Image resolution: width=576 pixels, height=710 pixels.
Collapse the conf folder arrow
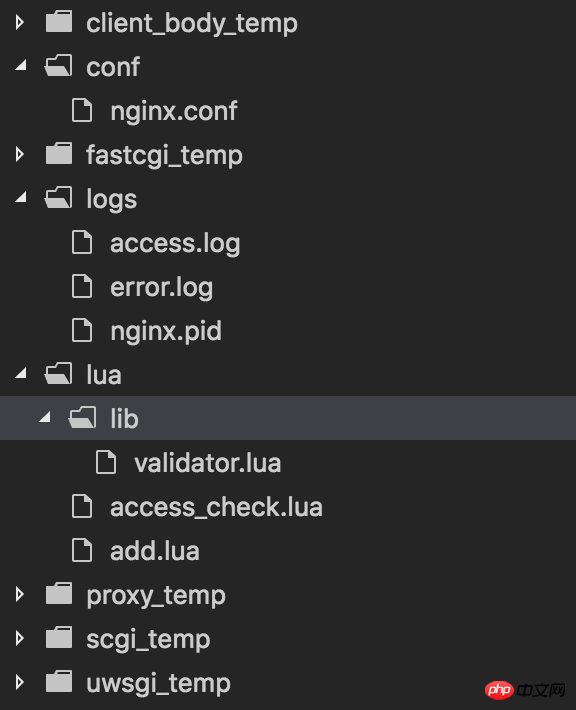(21, 66)
